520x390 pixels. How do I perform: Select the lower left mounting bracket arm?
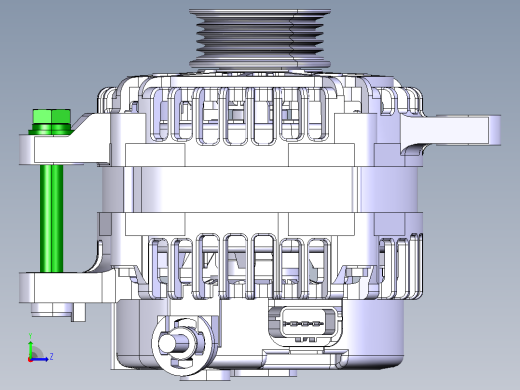67,287
